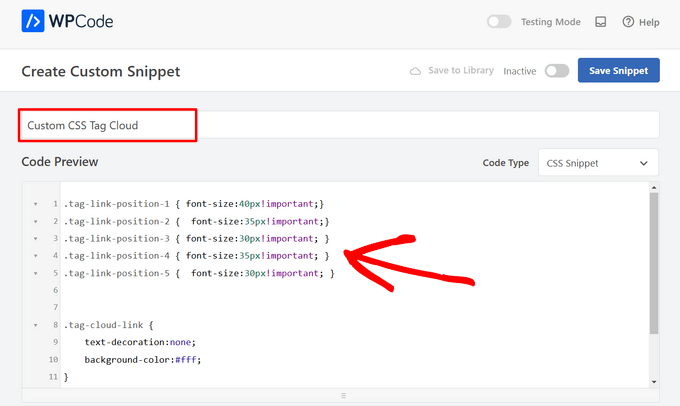The width and height of the screenshot is (680, 406).
Task: Click the .tag-link-position-5 code line
Action: coord(199,273)
